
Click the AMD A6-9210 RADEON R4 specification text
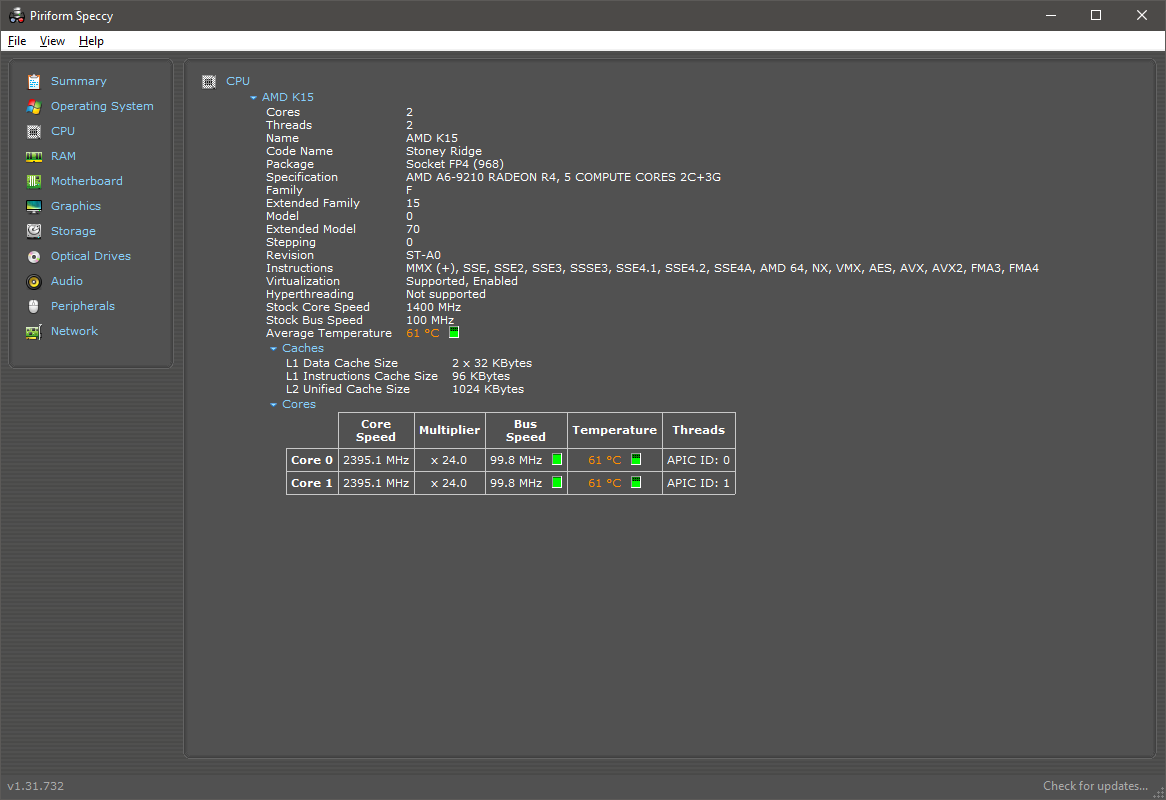[x=563, y=177]
